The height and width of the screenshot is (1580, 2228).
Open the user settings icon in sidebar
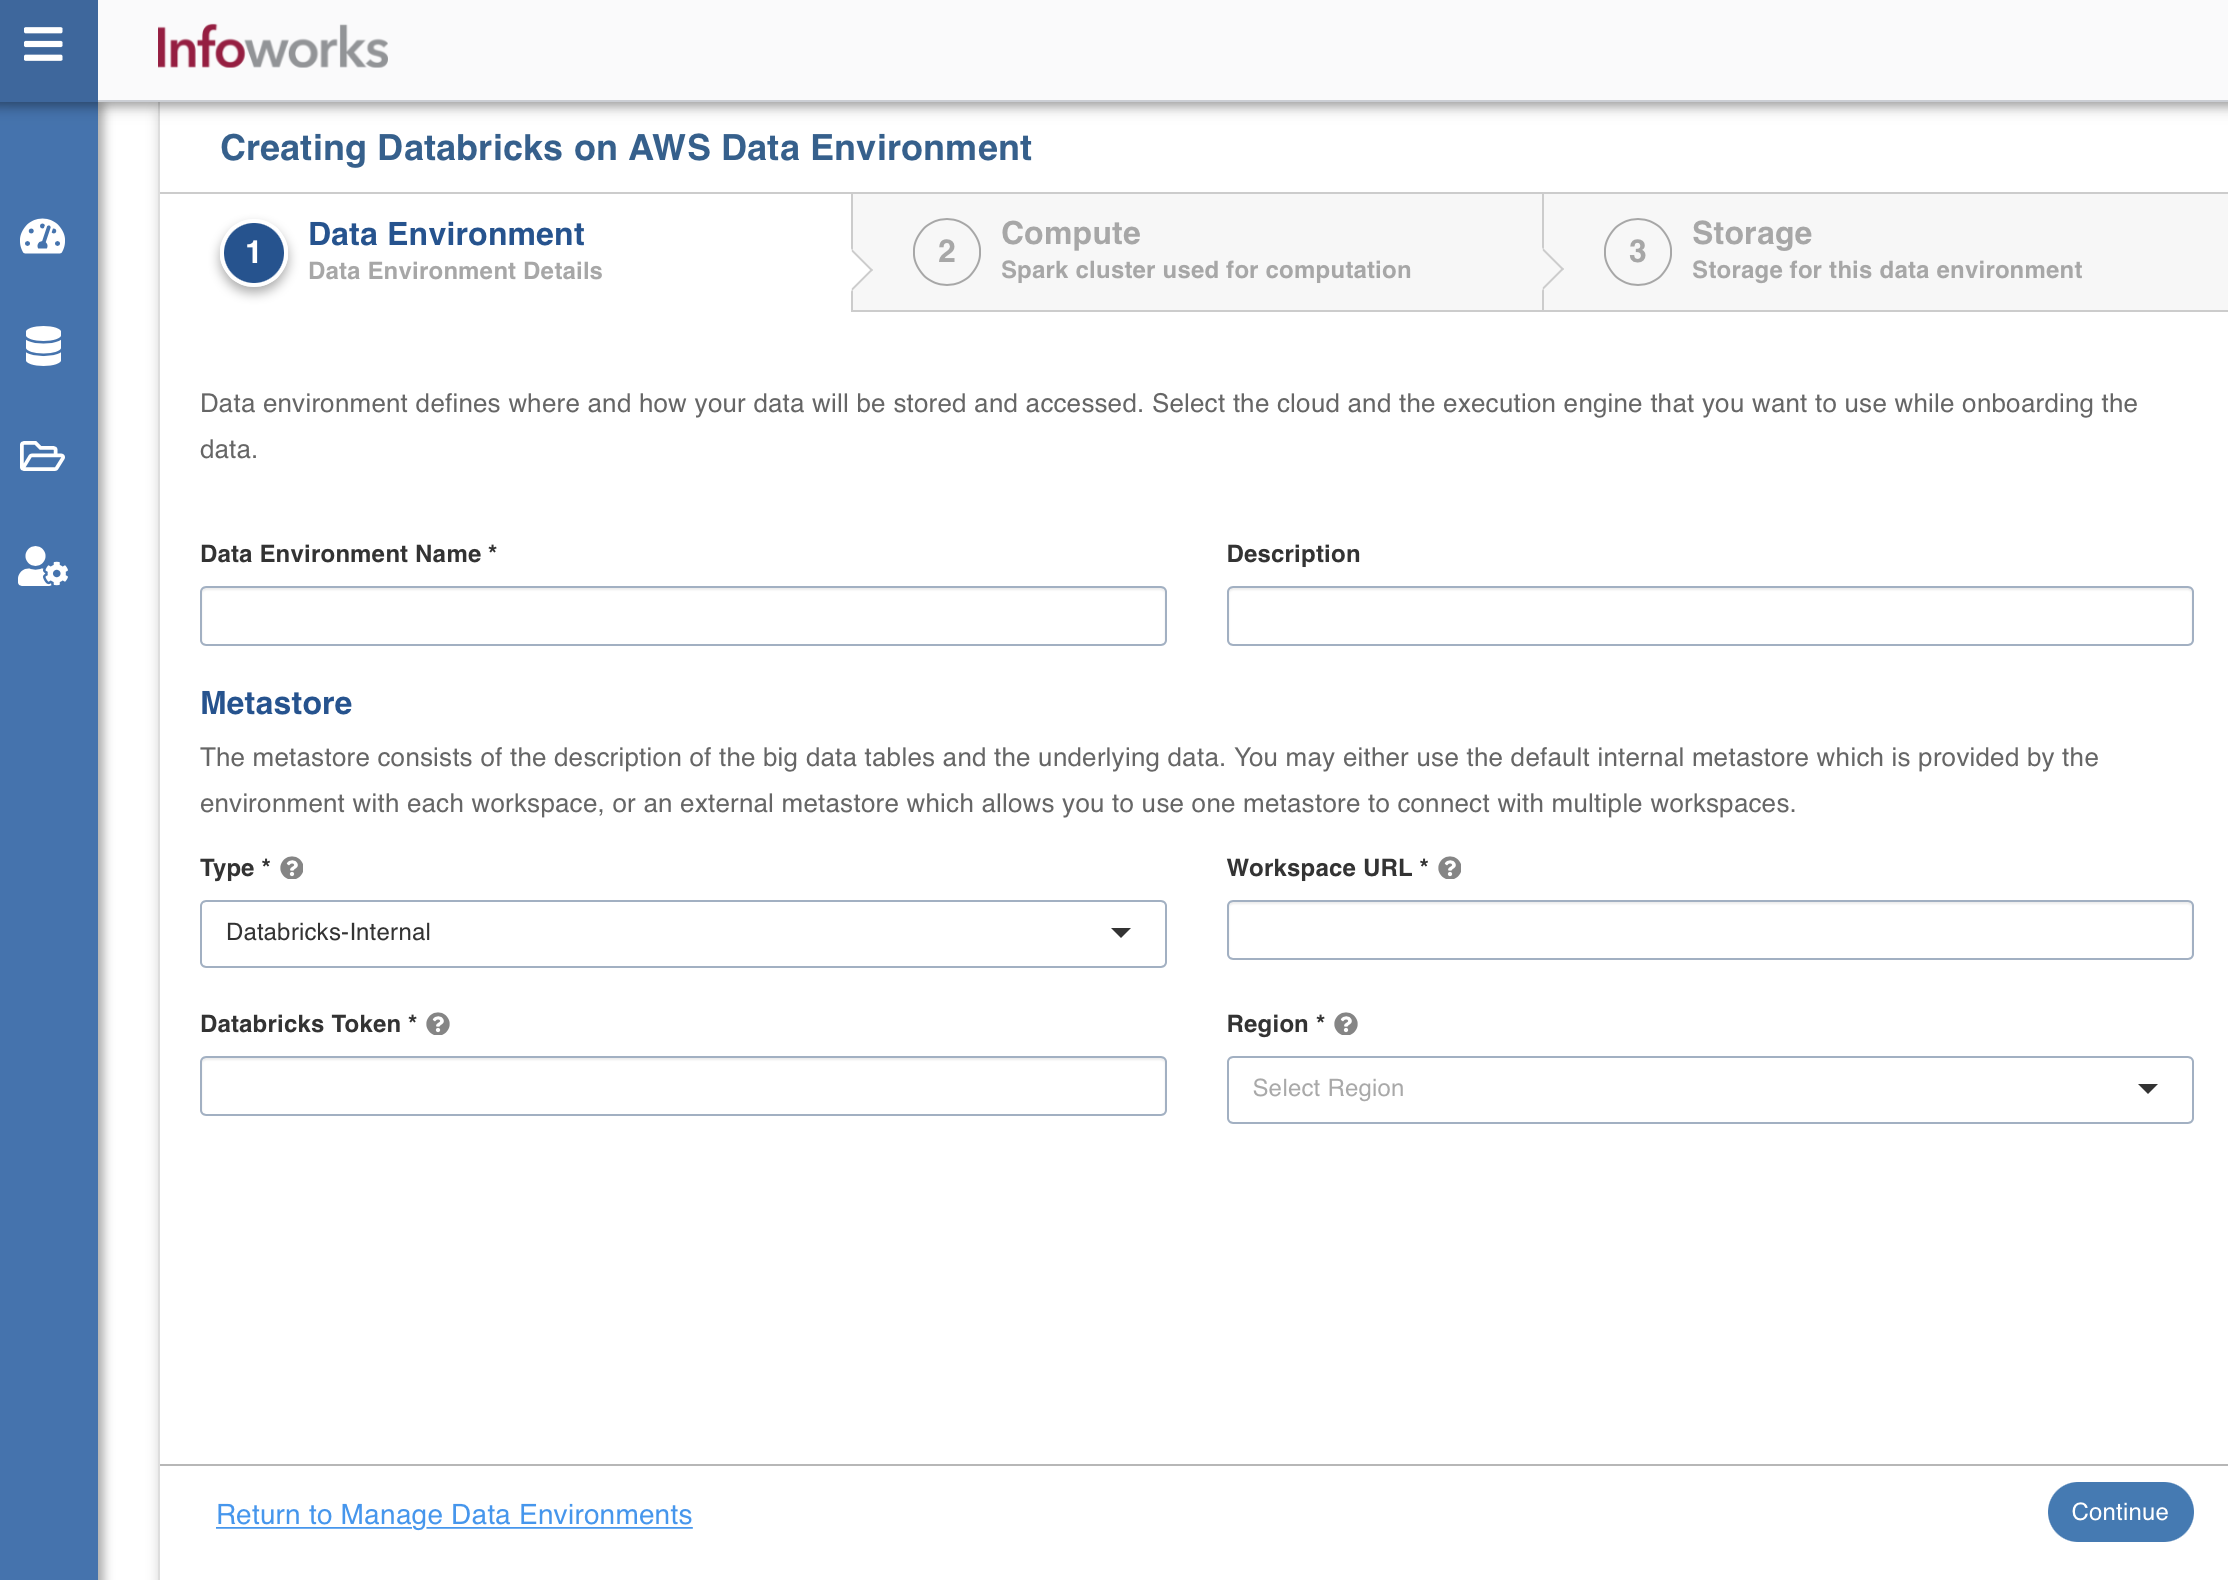click(x=43, y=566)
